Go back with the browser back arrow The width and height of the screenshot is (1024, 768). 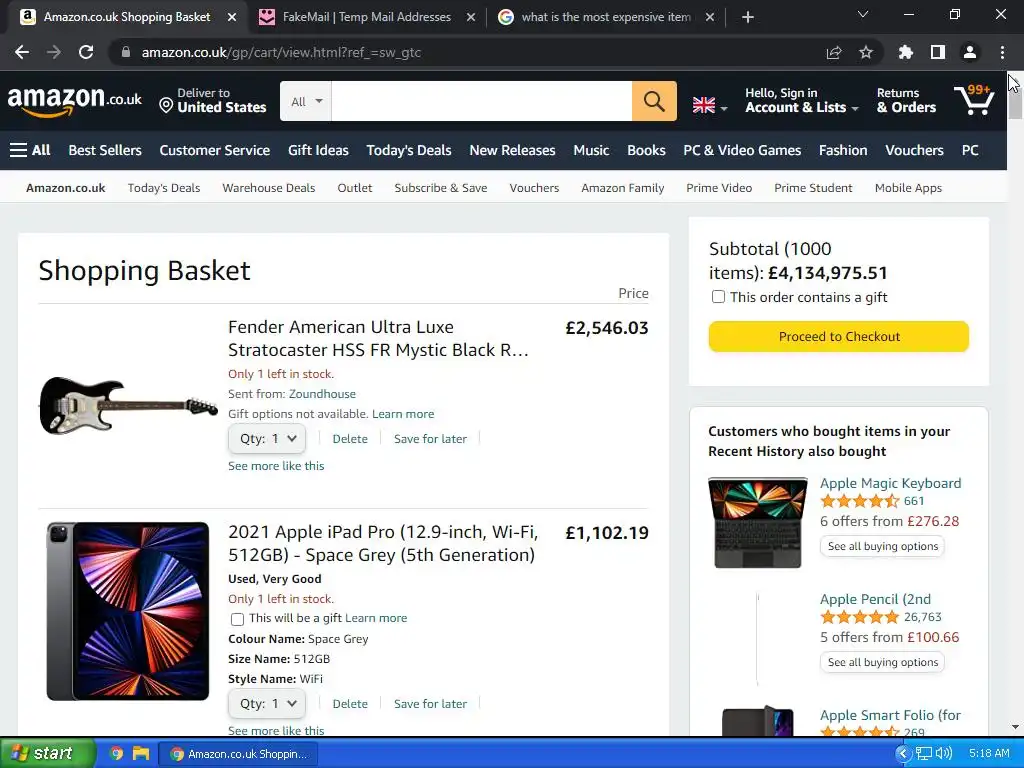[x=22, y=52]
